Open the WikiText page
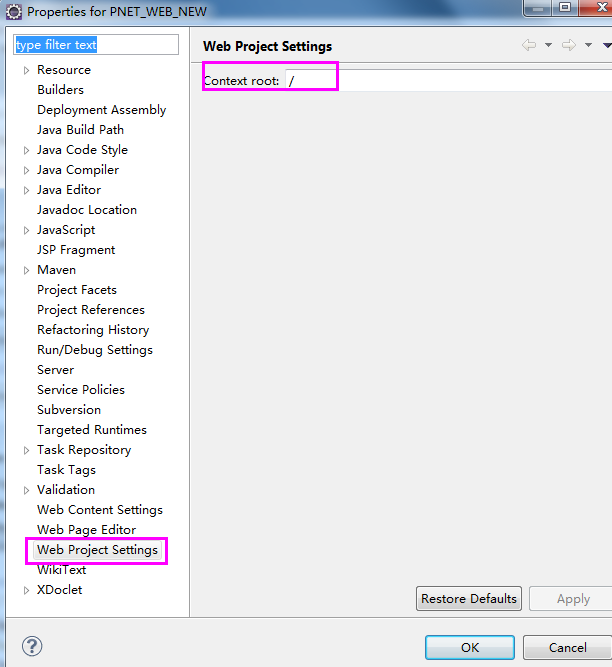612x667 pixels. [x=62, y=570]
